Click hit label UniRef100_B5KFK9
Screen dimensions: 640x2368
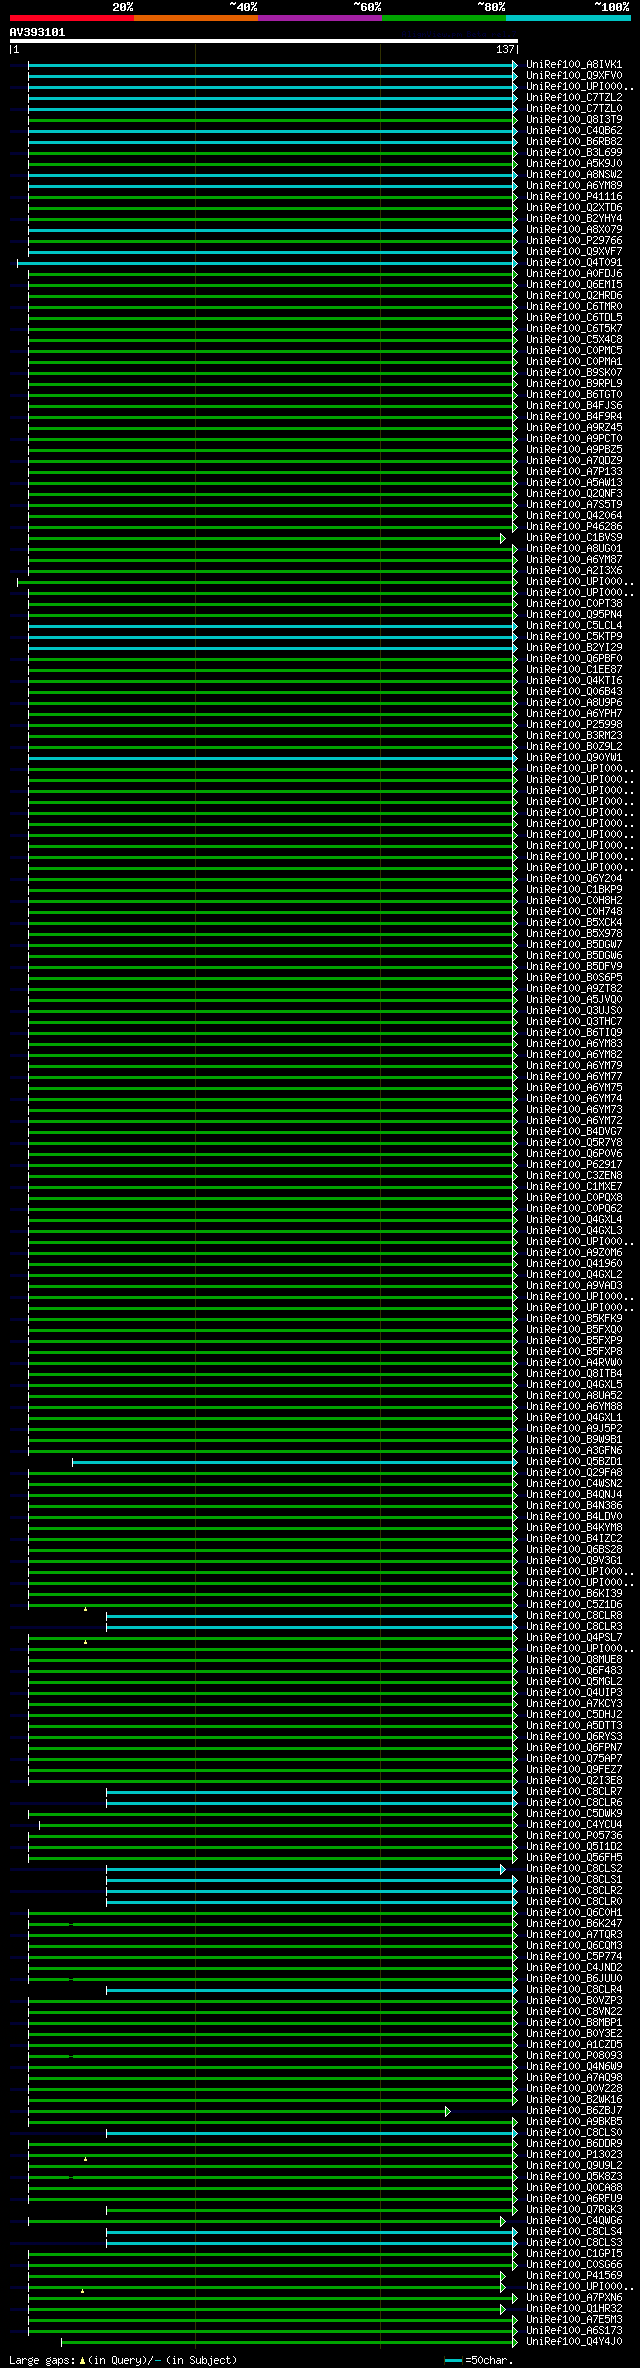click(x=574, y=1319)
